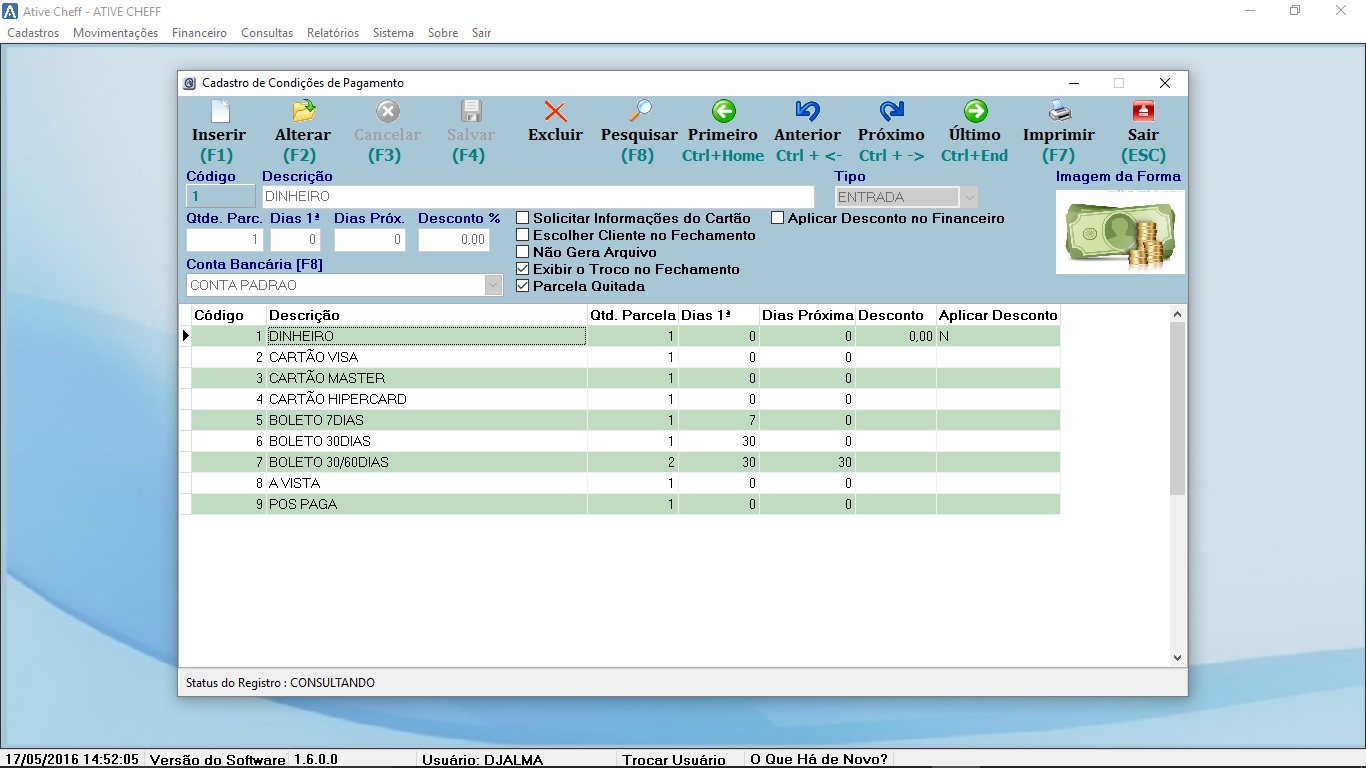Click the vertical scrollbar thumb of grid
Image resolution: width=1366 pixels, height=768 pixels.
click(x=1177, y=408)
